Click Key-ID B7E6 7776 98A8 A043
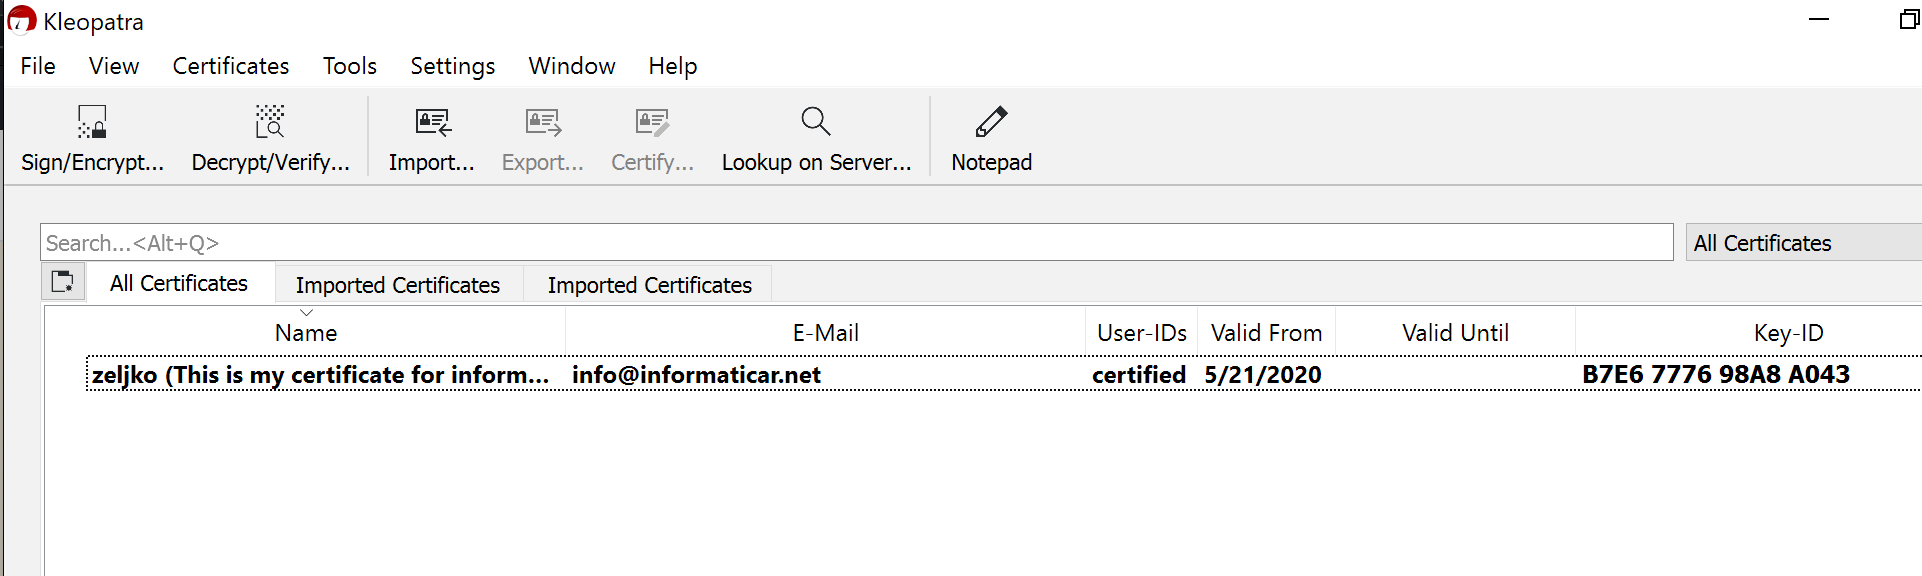 pyautogui.click(x=1716, y=375)
